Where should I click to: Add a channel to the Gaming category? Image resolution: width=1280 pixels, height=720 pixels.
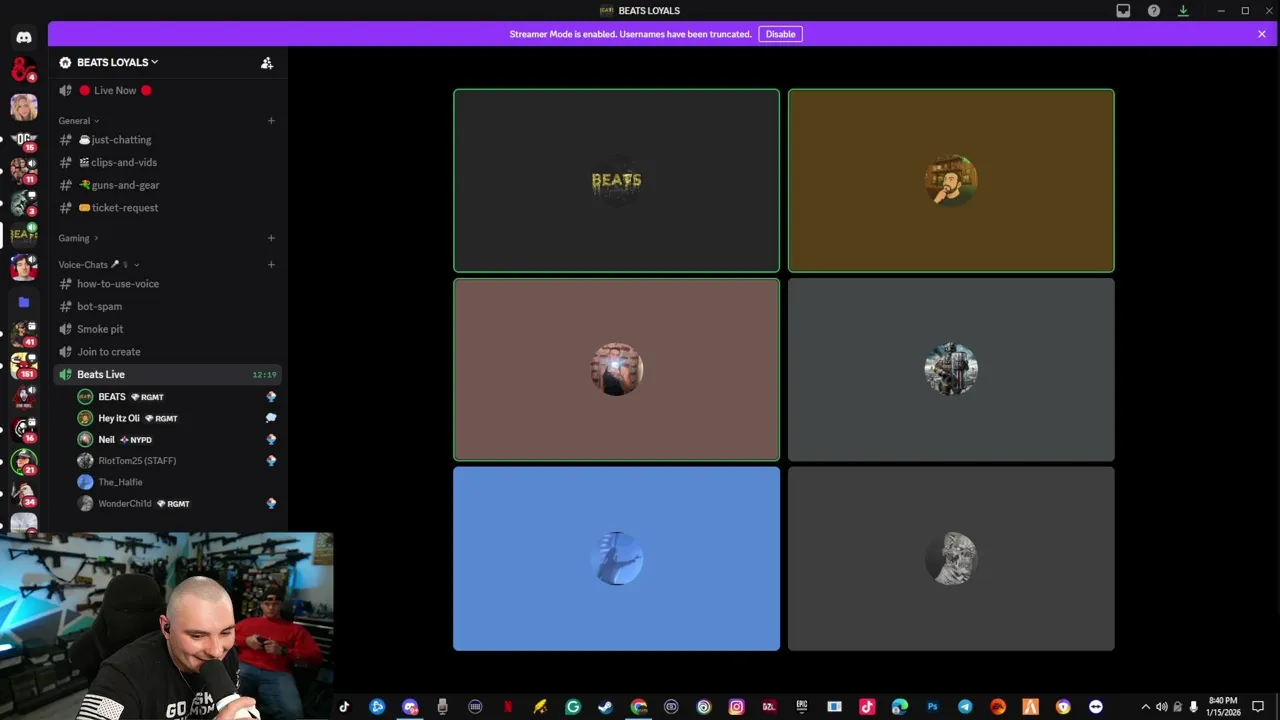pos(271,238)
